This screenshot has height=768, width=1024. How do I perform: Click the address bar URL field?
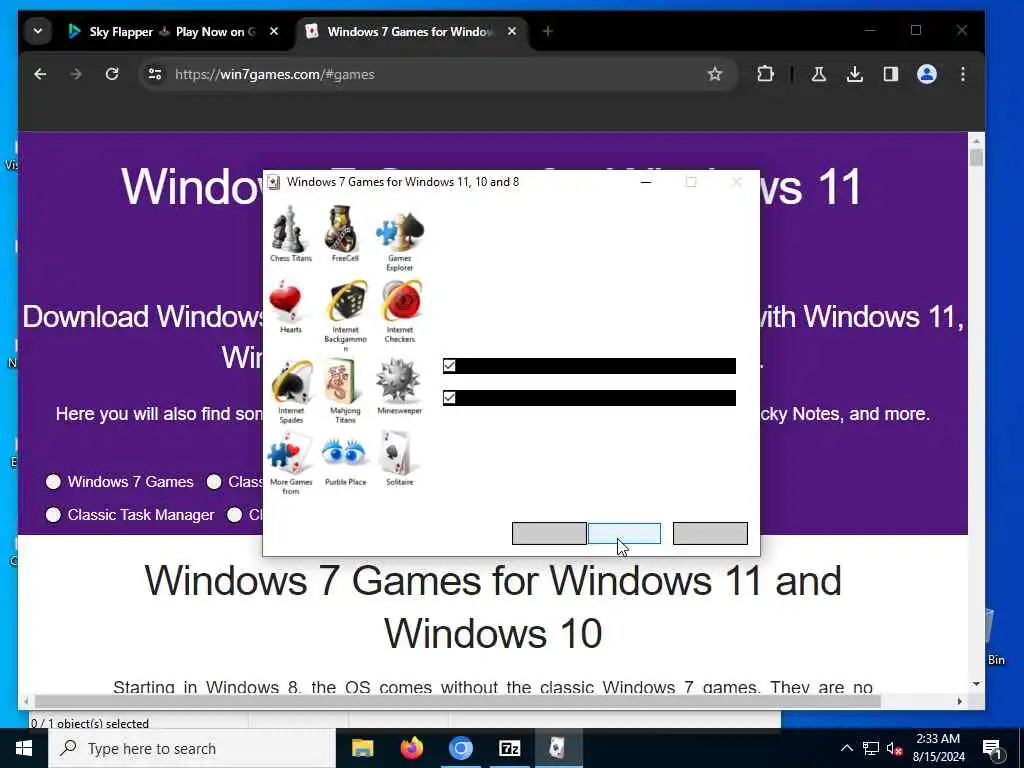(436, 74)
